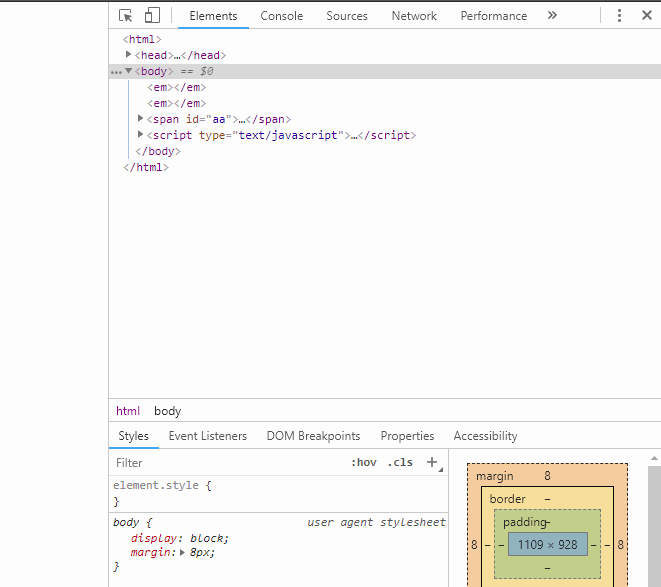
Task: Expand the span id aa node
Action: (140, 118)
